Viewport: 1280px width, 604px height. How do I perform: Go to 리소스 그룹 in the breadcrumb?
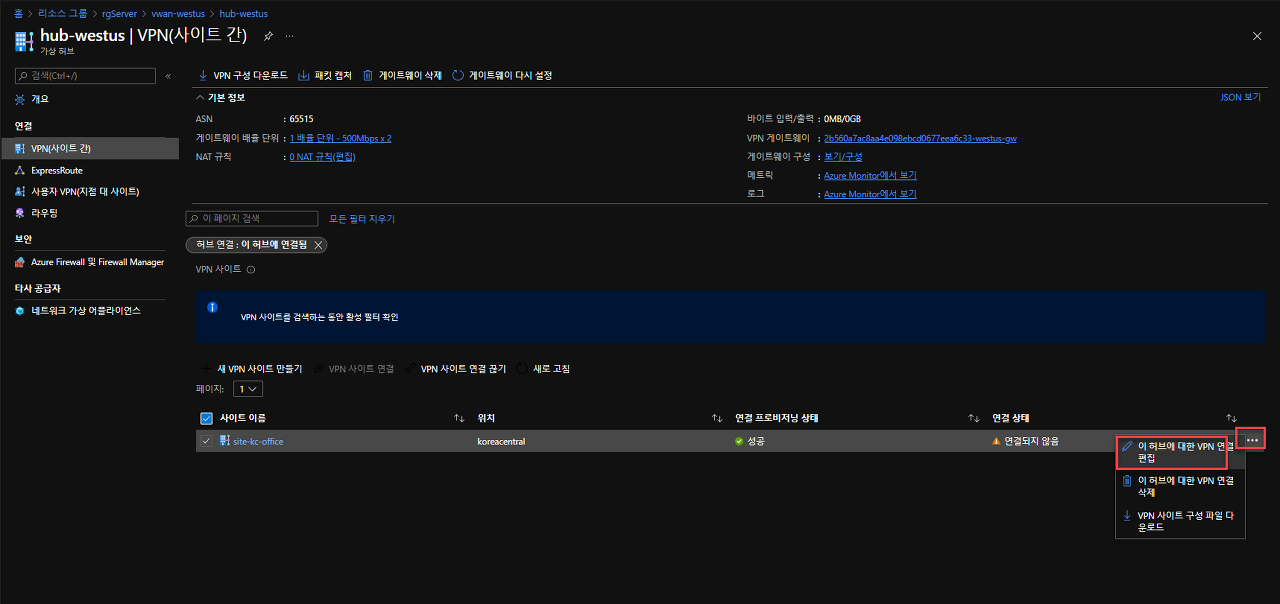click(61, 14)
